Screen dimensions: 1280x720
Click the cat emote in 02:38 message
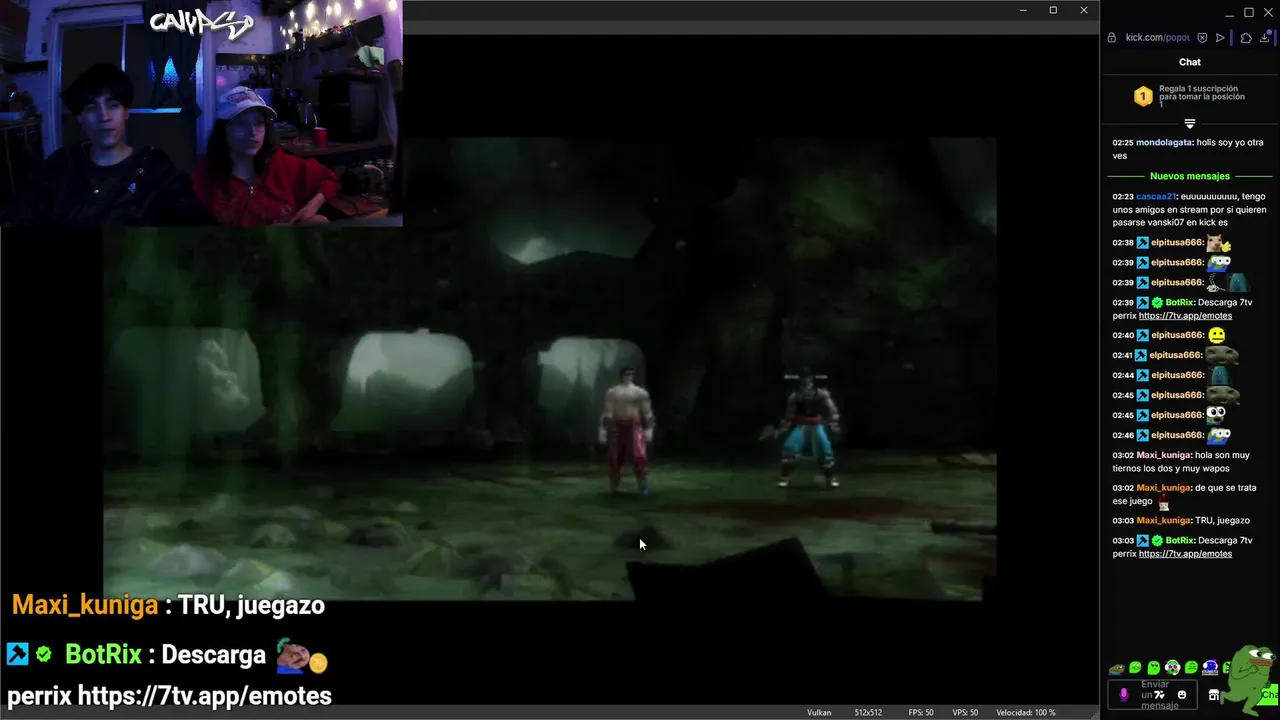(x=1218, y=243)
